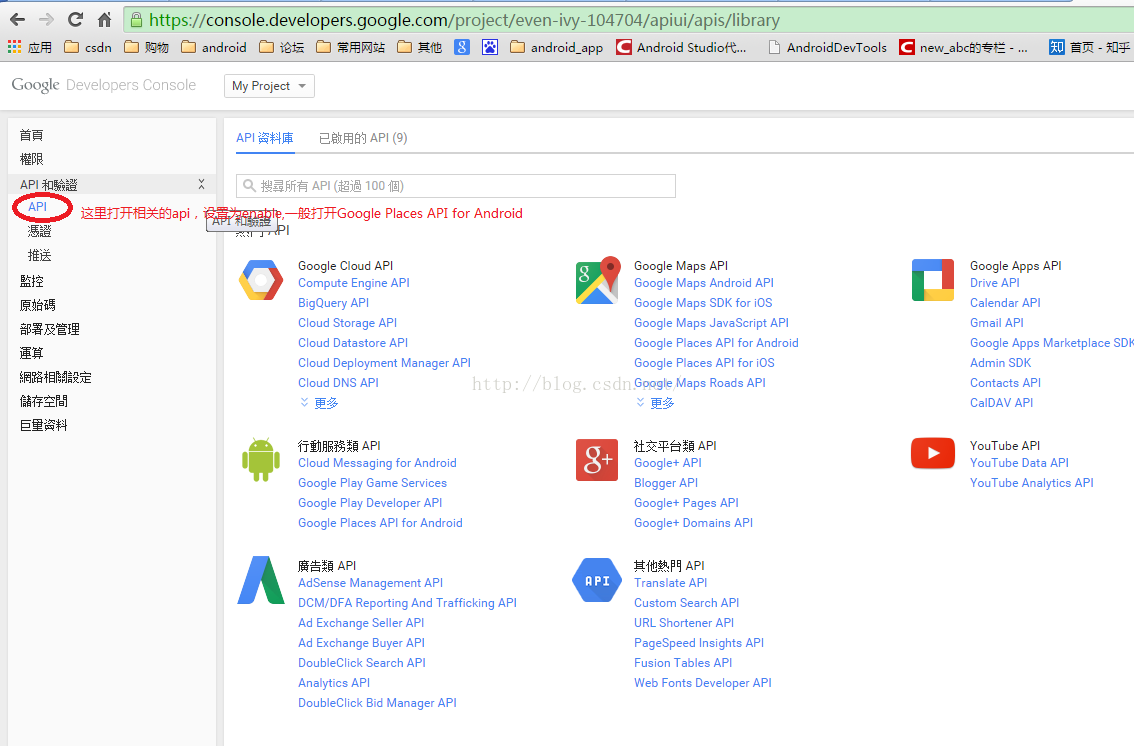Expand 更多 under Google Cloud API
This screenshot has width=1134, height=746.
tap(319, 403)
